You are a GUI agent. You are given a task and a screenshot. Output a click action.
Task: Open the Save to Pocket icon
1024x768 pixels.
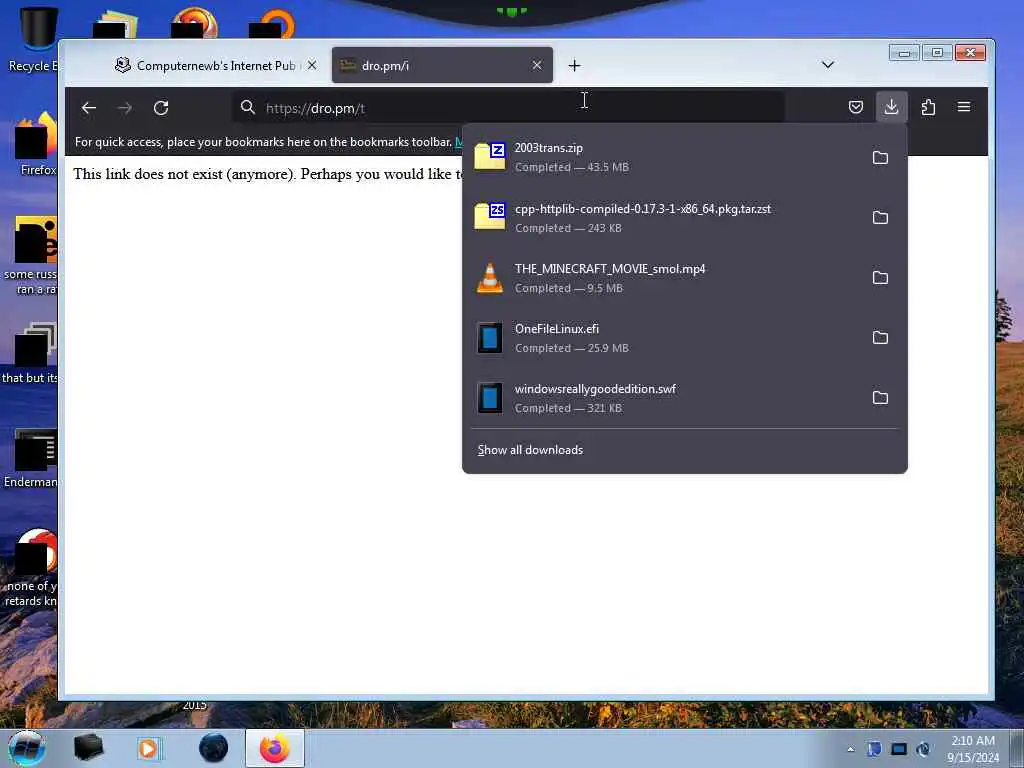tap(856, 107)
